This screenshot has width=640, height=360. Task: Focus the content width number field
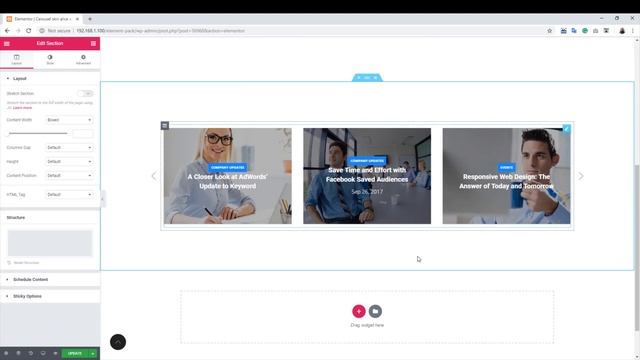coord(82,133)
